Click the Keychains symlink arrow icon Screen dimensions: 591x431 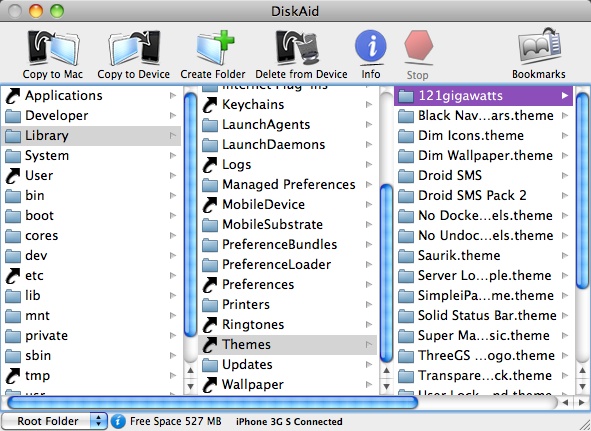[210, 105]
